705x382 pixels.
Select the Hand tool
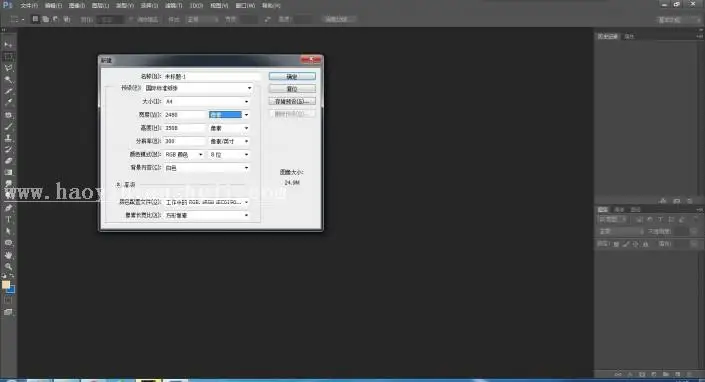[x=8, y=255]
